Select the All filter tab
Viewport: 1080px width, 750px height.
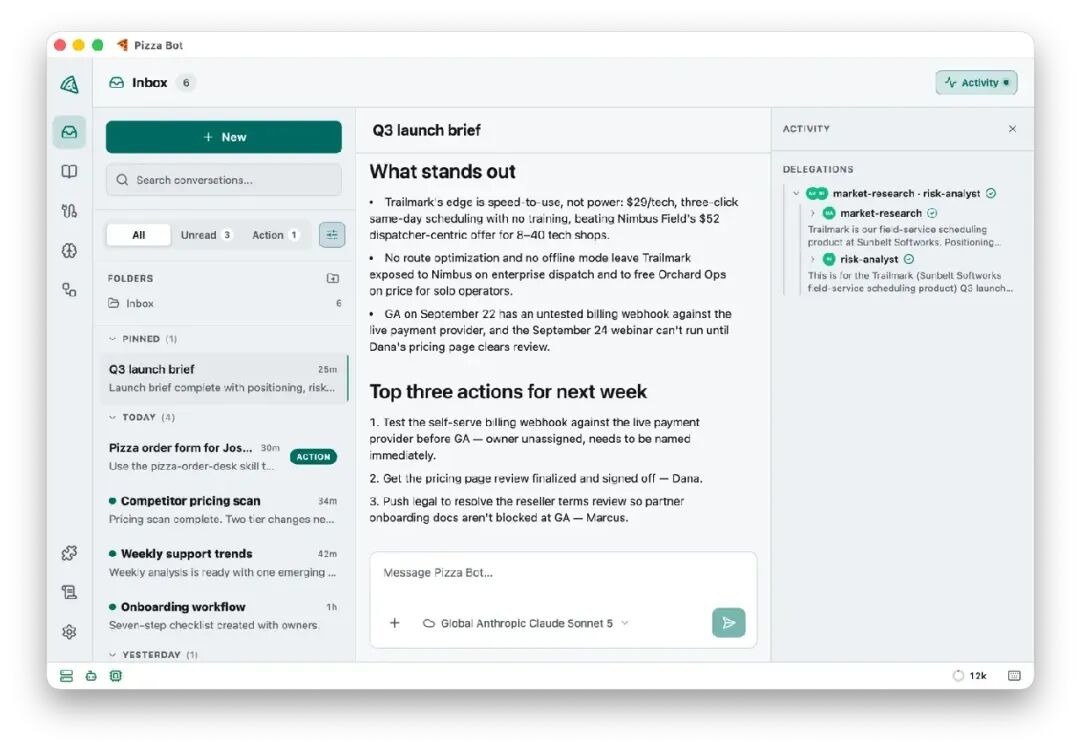pyautogui.click(x=138, y=235)
